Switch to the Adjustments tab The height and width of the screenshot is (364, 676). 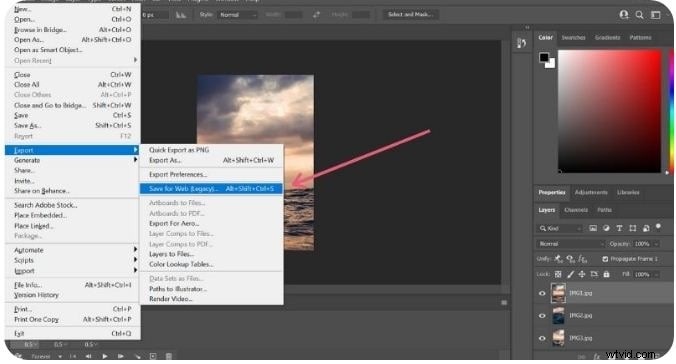point(591,192)
